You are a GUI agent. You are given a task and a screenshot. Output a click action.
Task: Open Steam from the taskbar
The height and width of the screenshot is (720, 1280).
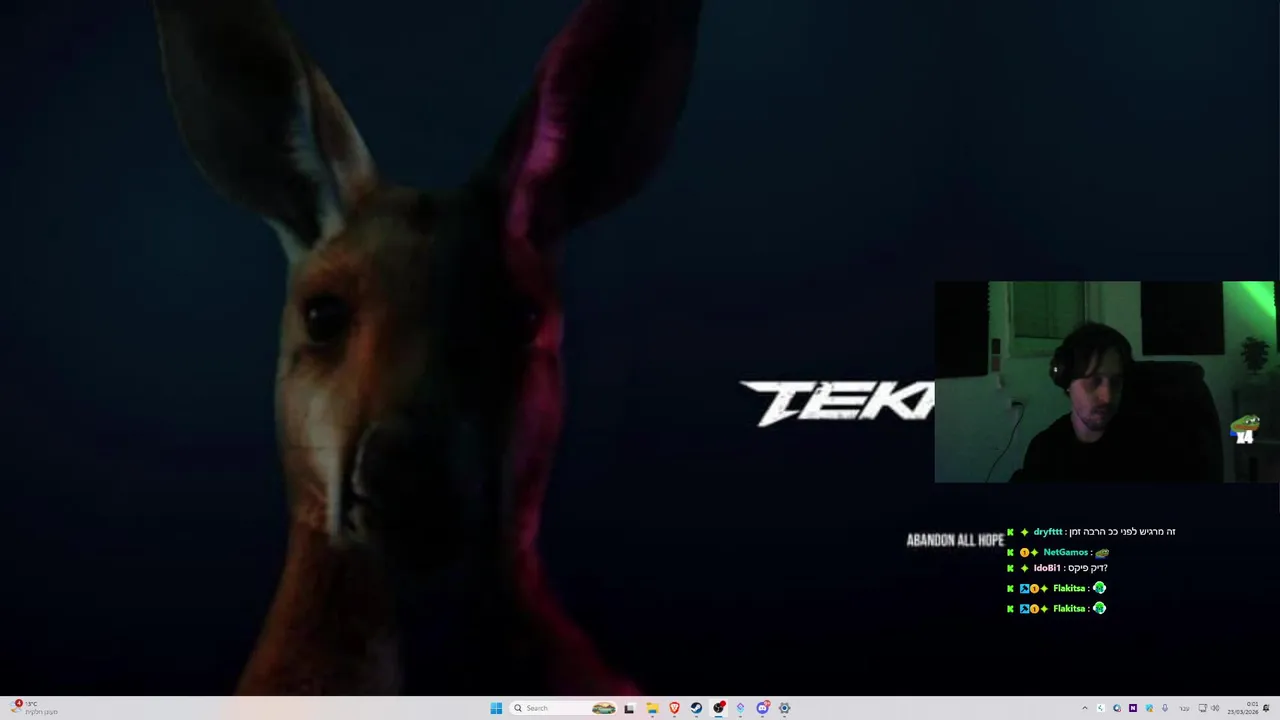coord(696,708)
